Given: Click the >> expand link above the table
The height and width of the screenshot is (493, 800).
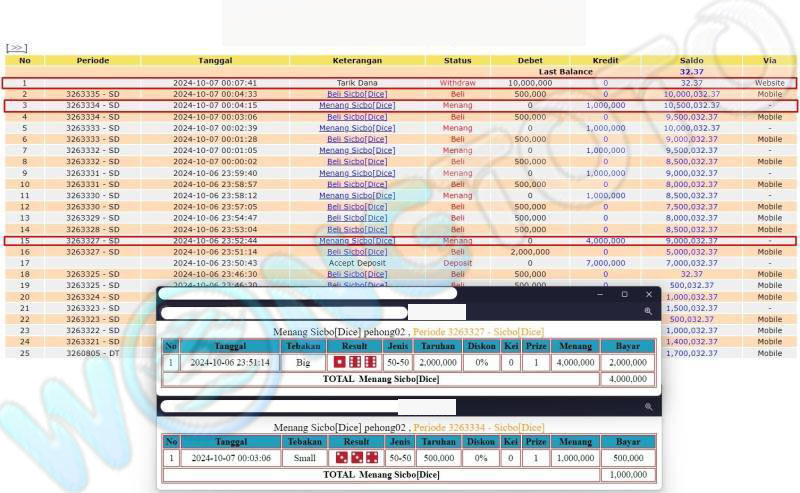Looking at the screenshot, I should point(16,47).
